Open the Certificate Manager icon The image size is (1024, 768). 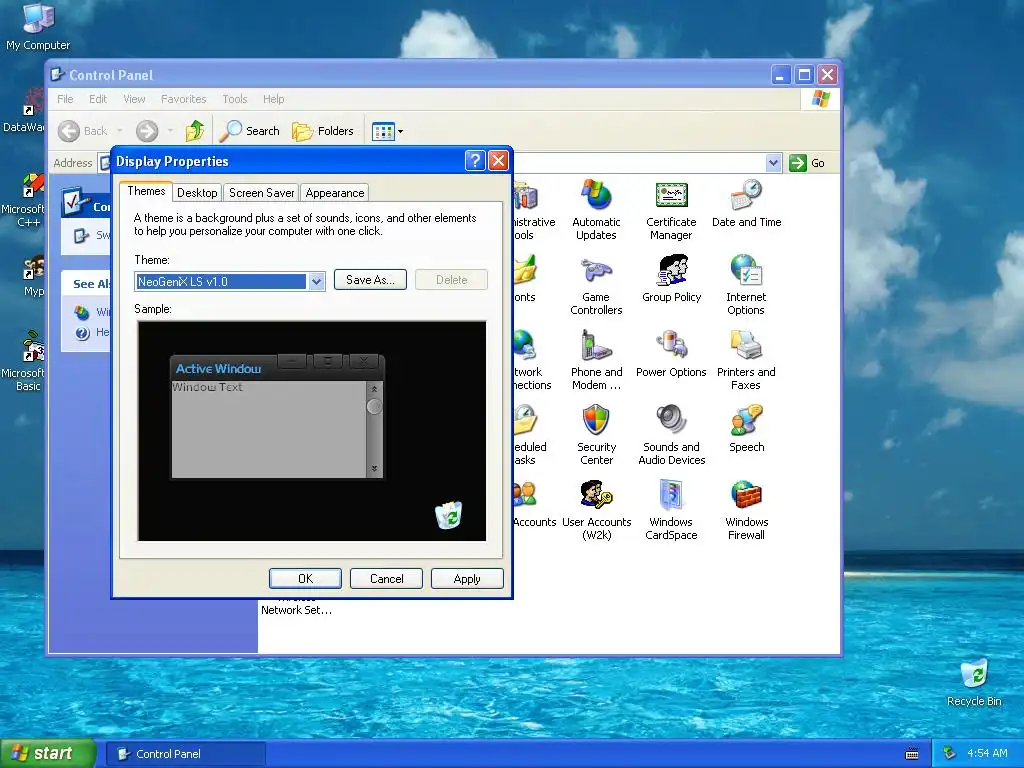coord(671,209)
